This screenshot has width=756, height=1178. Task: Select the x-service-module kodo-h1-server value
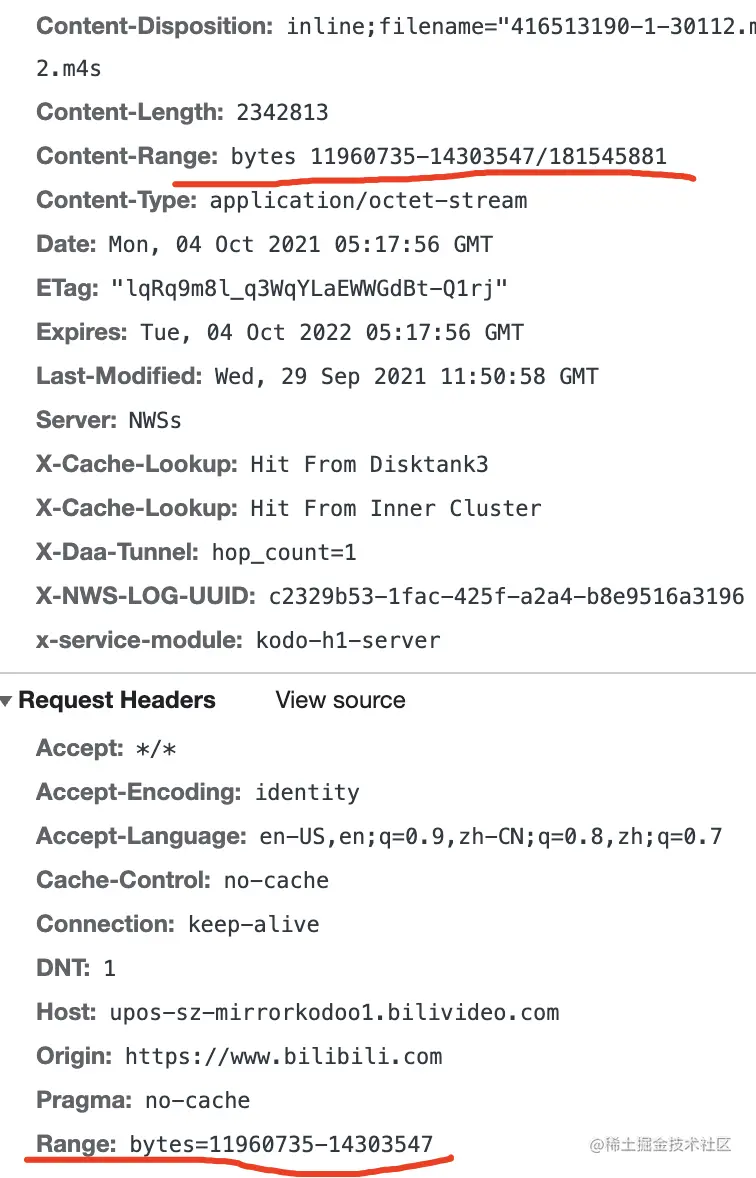coord(348,641)
